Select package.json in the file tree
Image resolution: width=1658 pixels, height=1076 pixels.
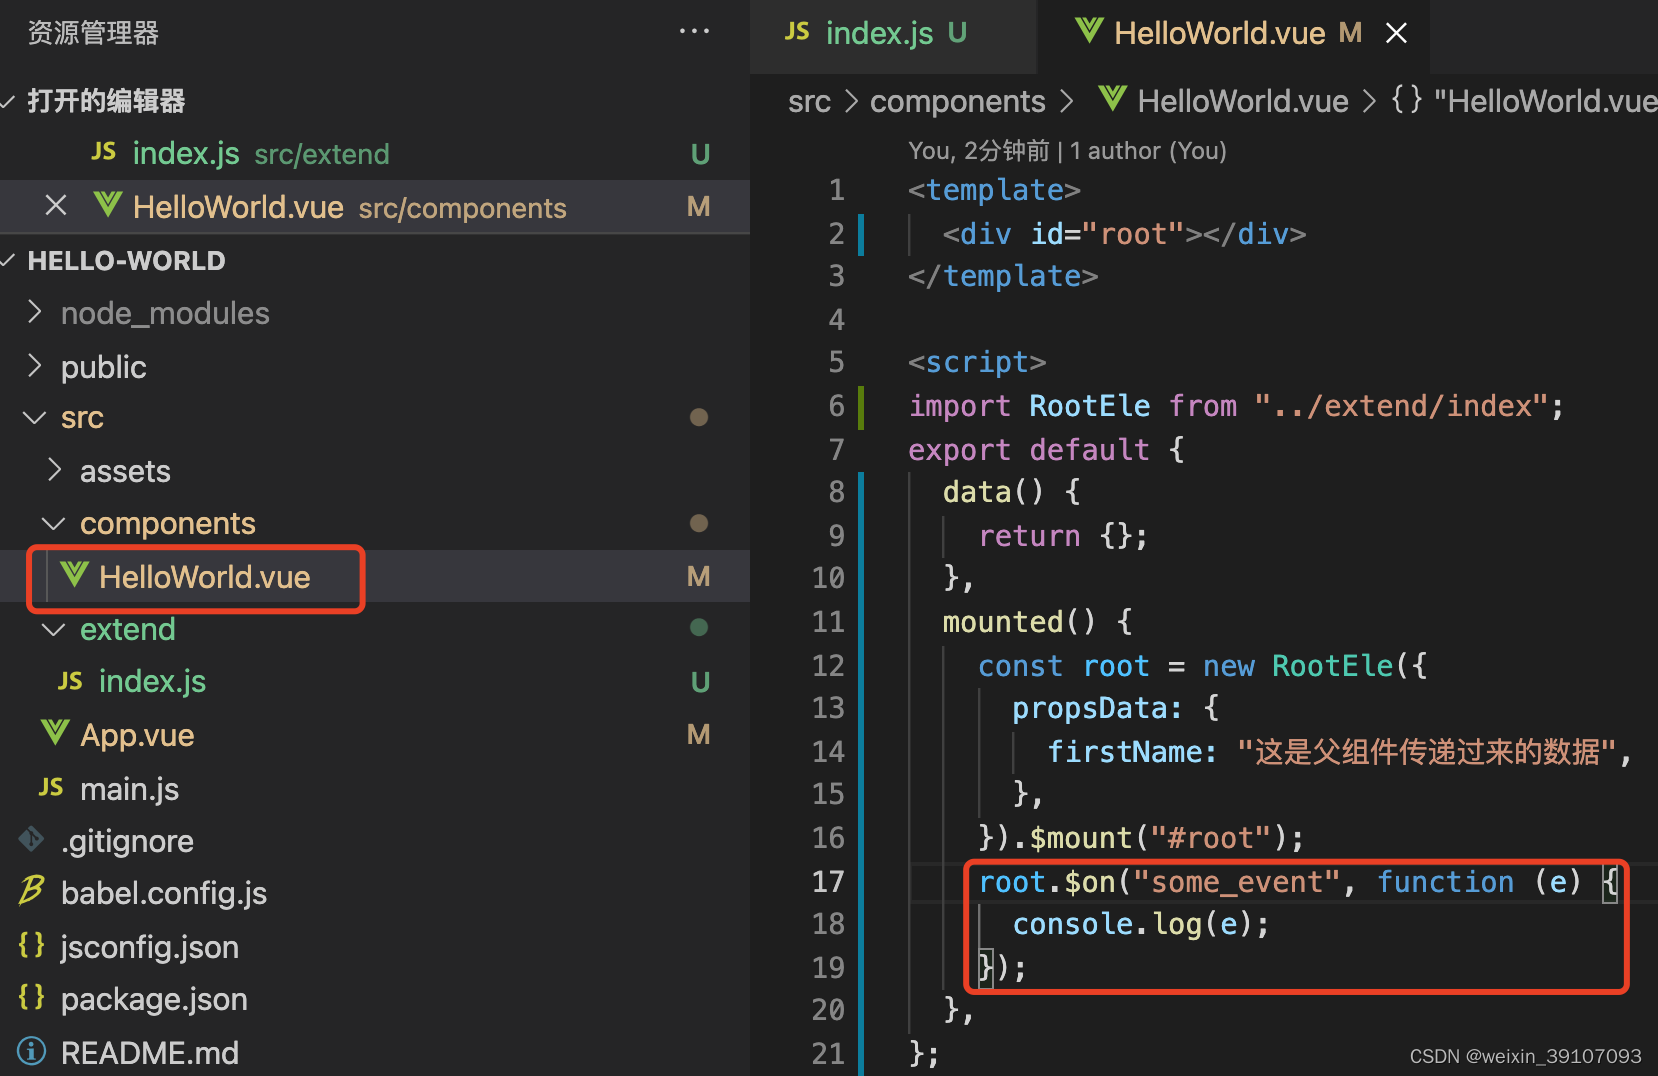coord(154,998)
